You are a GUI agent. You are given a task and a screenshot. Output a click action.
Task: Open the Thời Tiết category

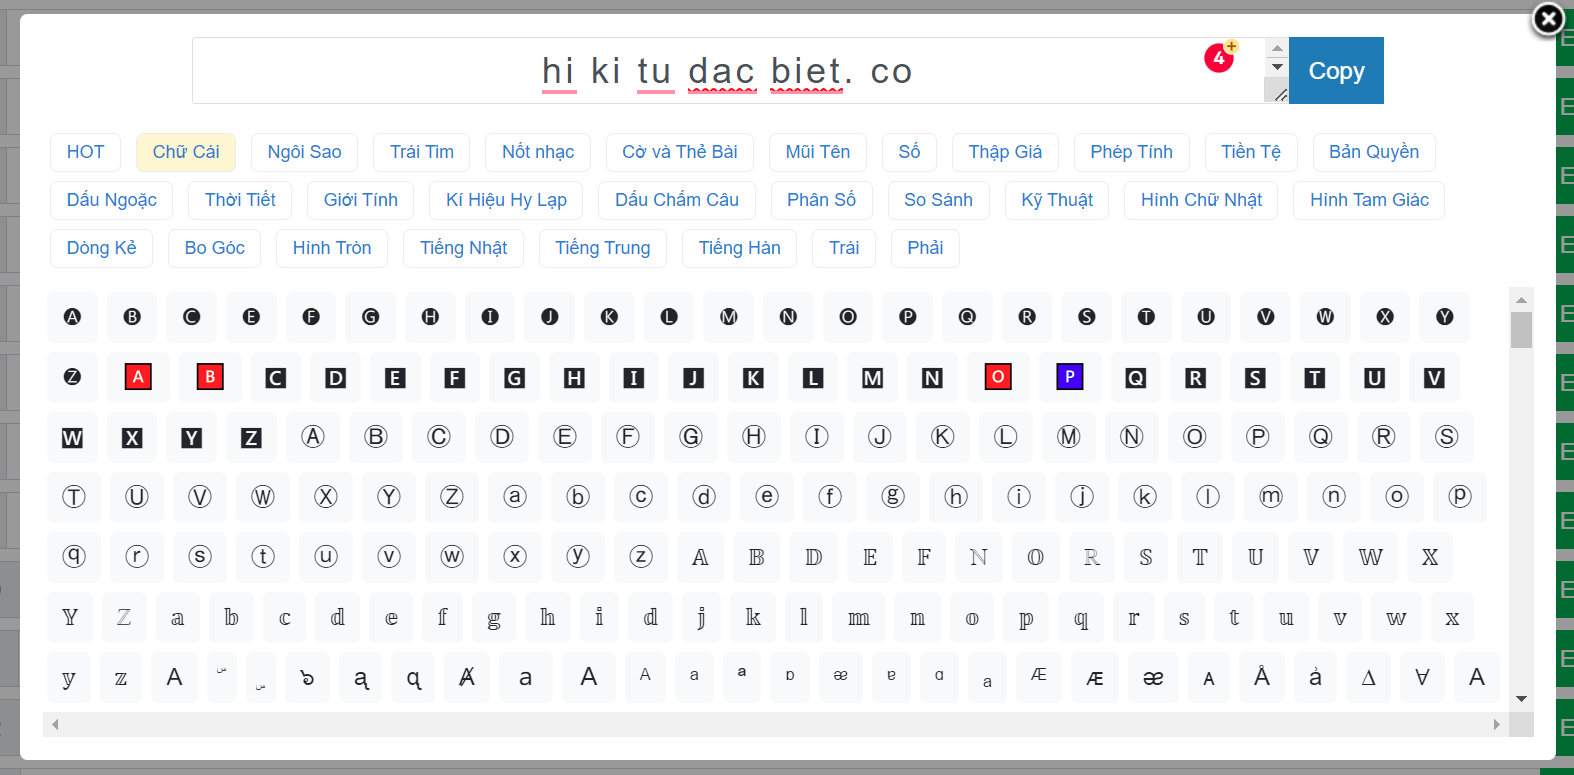(240, 200)
